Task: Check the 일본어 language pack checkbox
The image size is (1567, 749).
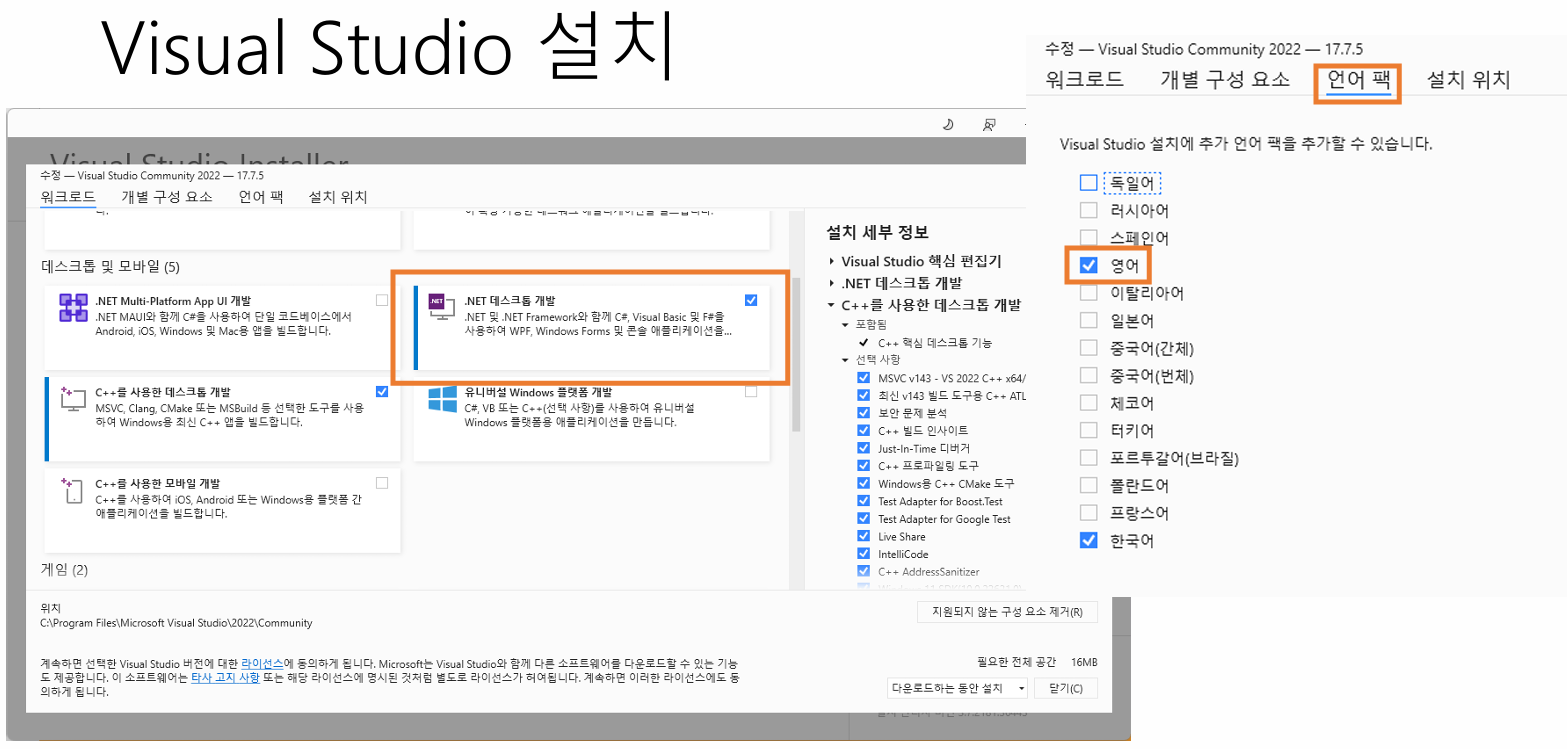Action: [1089, 320]
